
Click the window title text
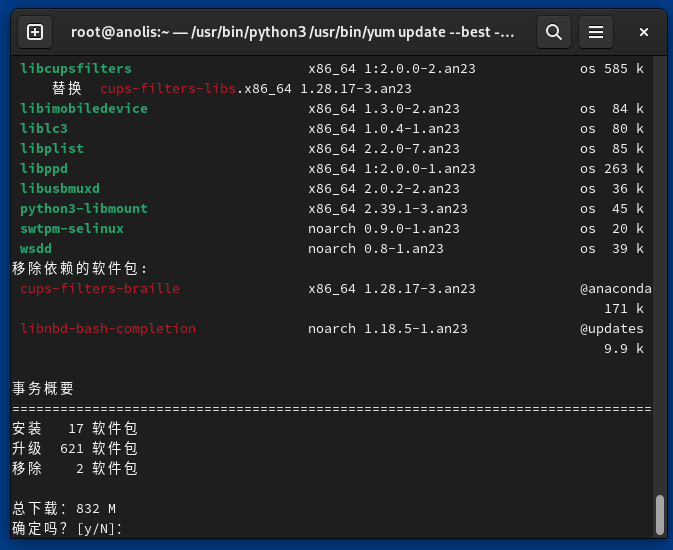(293, 32)
